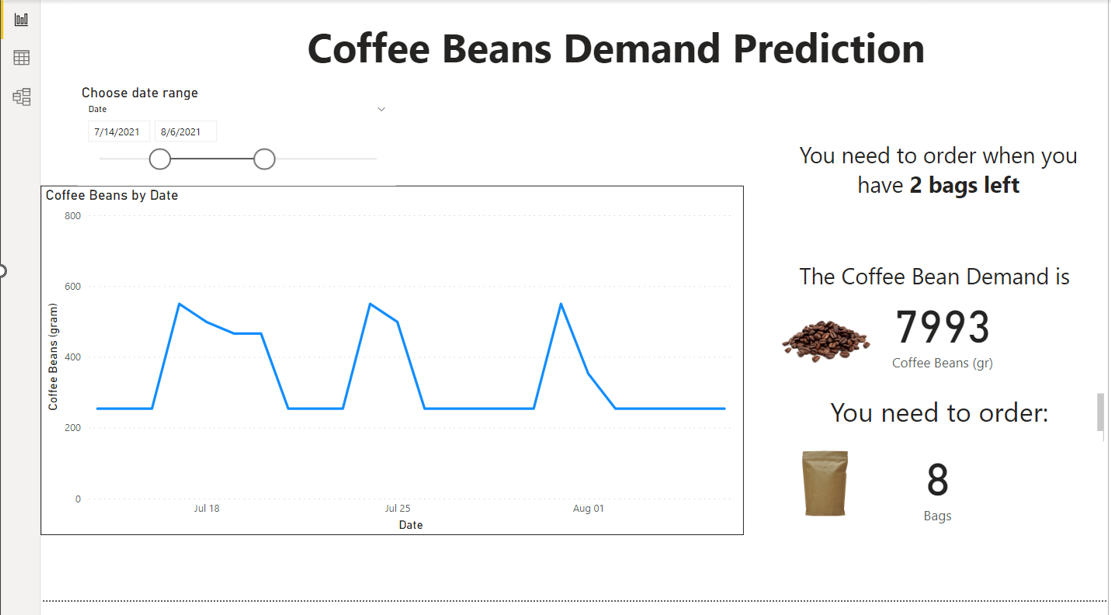Expand the collapsed pane arrow on left edge
This screenshot has width=1111, height=615.
[3, 270]
